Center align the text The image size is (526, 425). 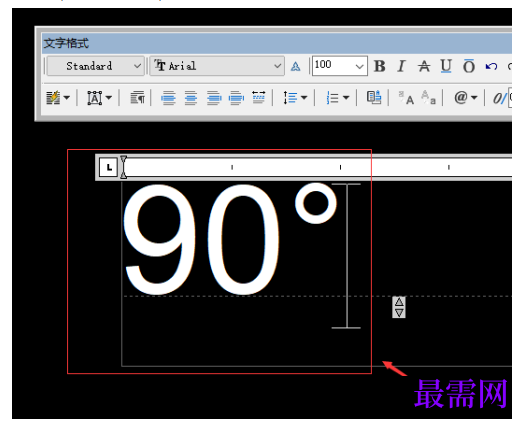(191, 98)
